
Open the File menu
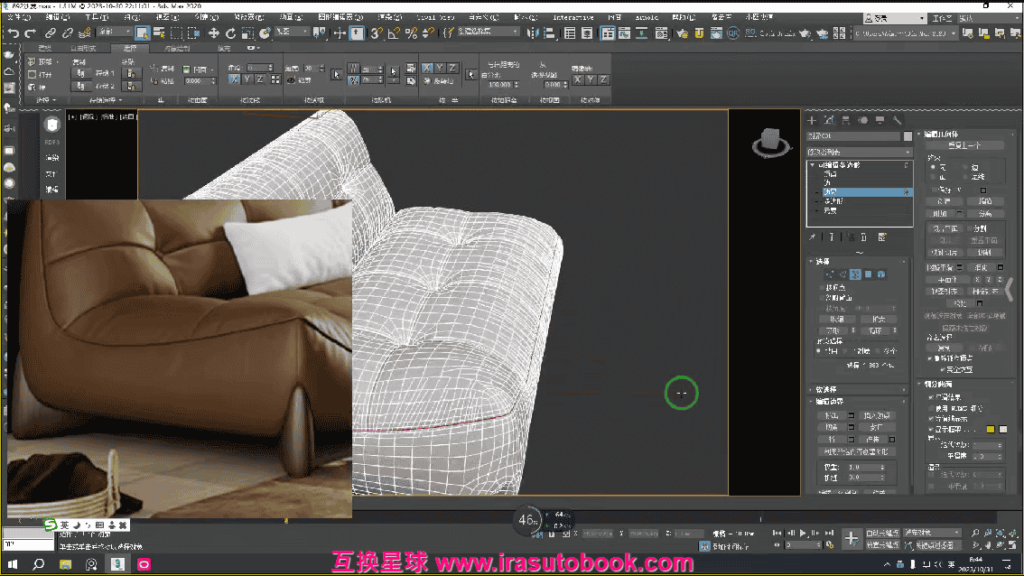click(18, 17)
